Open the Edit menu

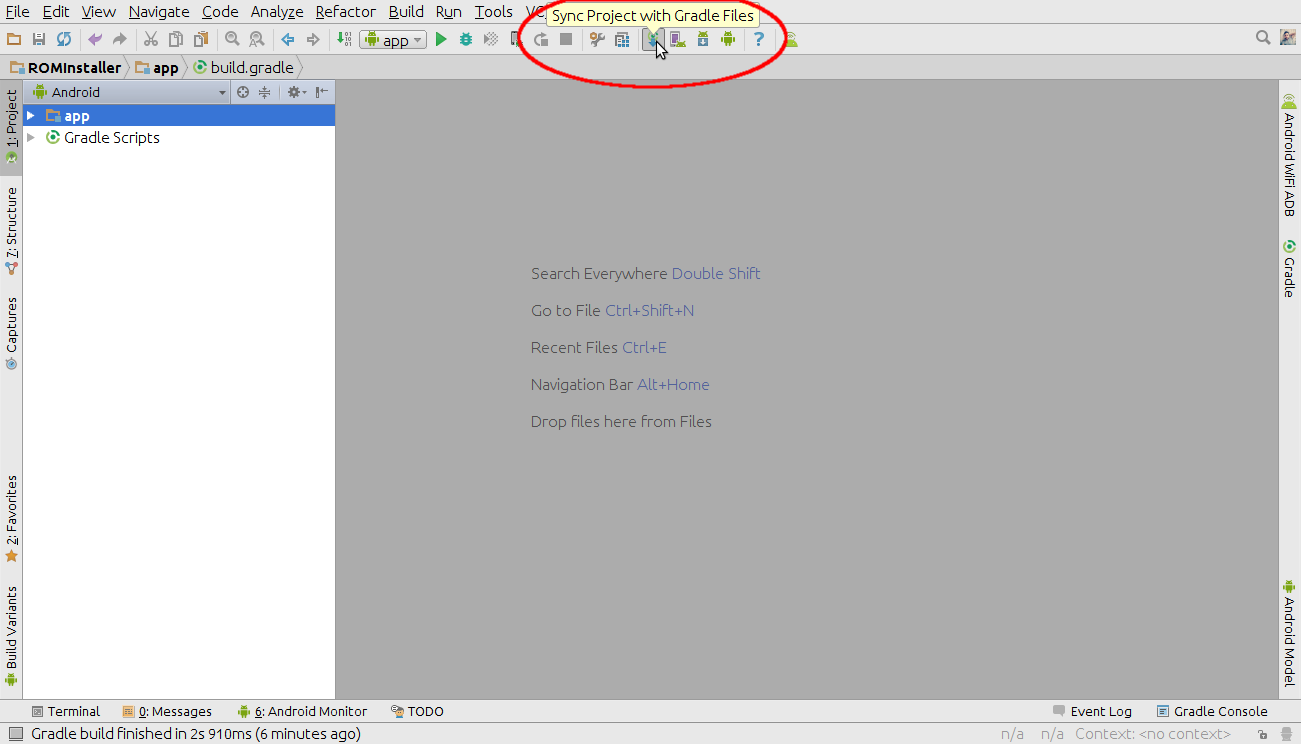56,12
